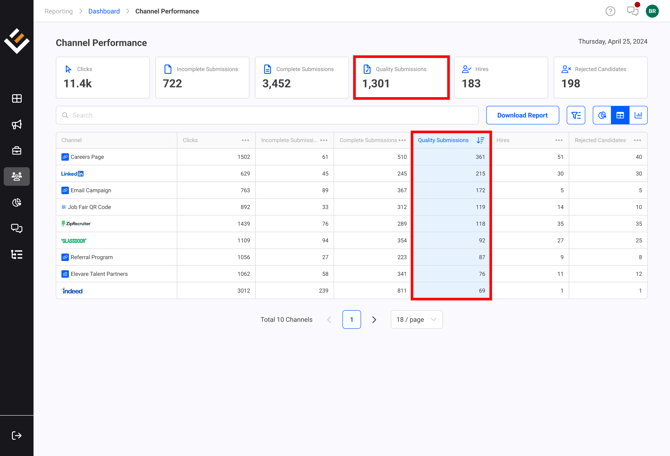
Task: Open the pie chart analytics sidebar icon
Action: (x=17, y=203)
